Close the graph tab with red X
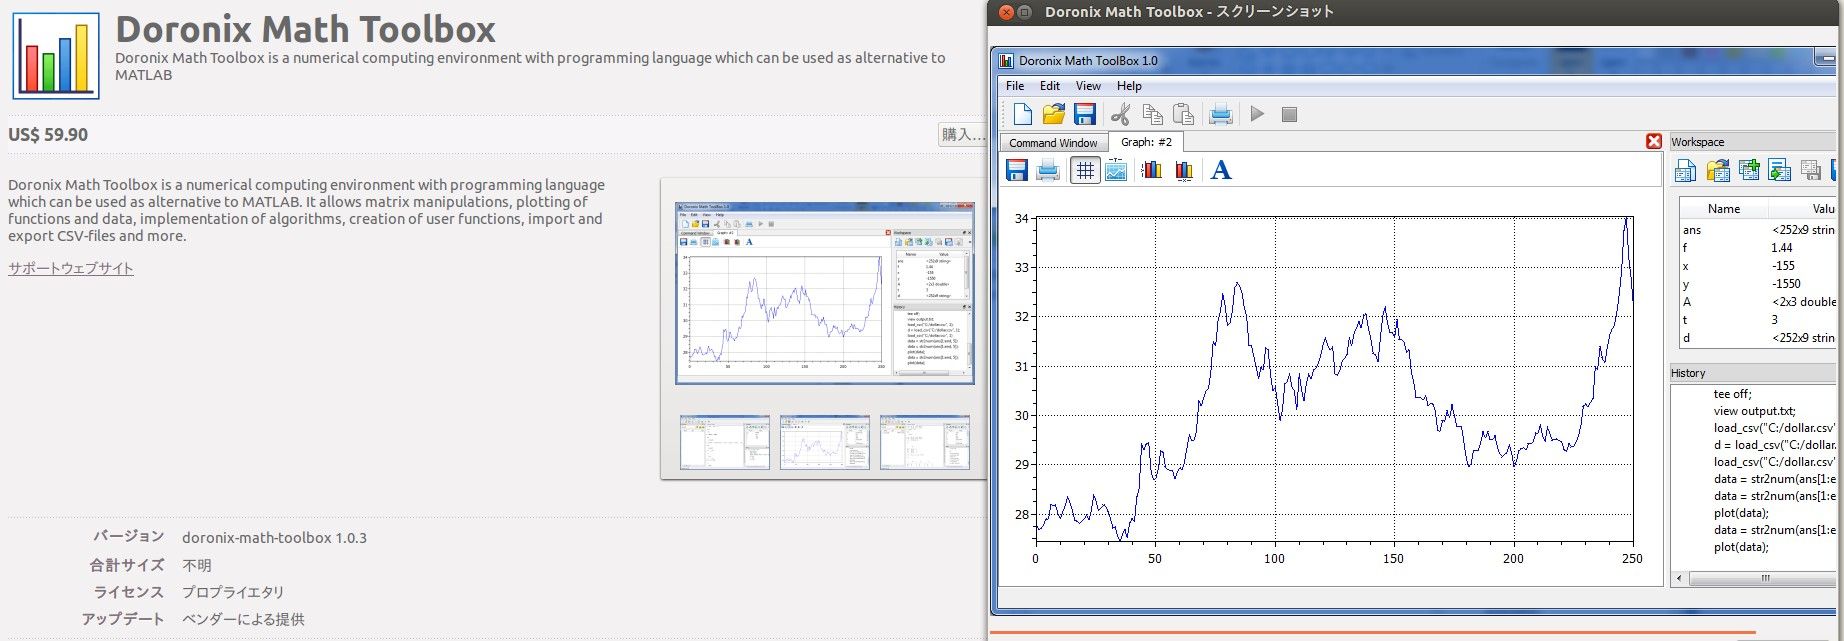The width and height of the screenshot is (1844, 641). [x=1654, y=142]
